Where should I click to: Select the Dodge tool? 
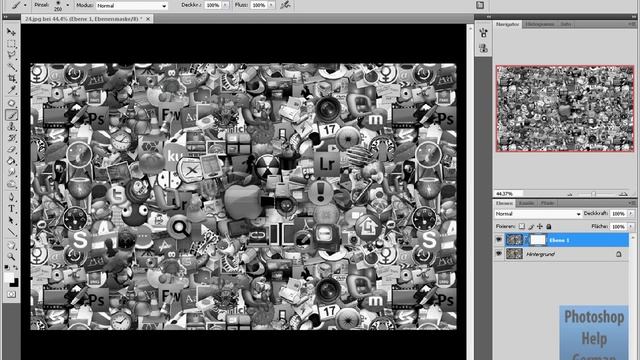[x=11, y=184]
